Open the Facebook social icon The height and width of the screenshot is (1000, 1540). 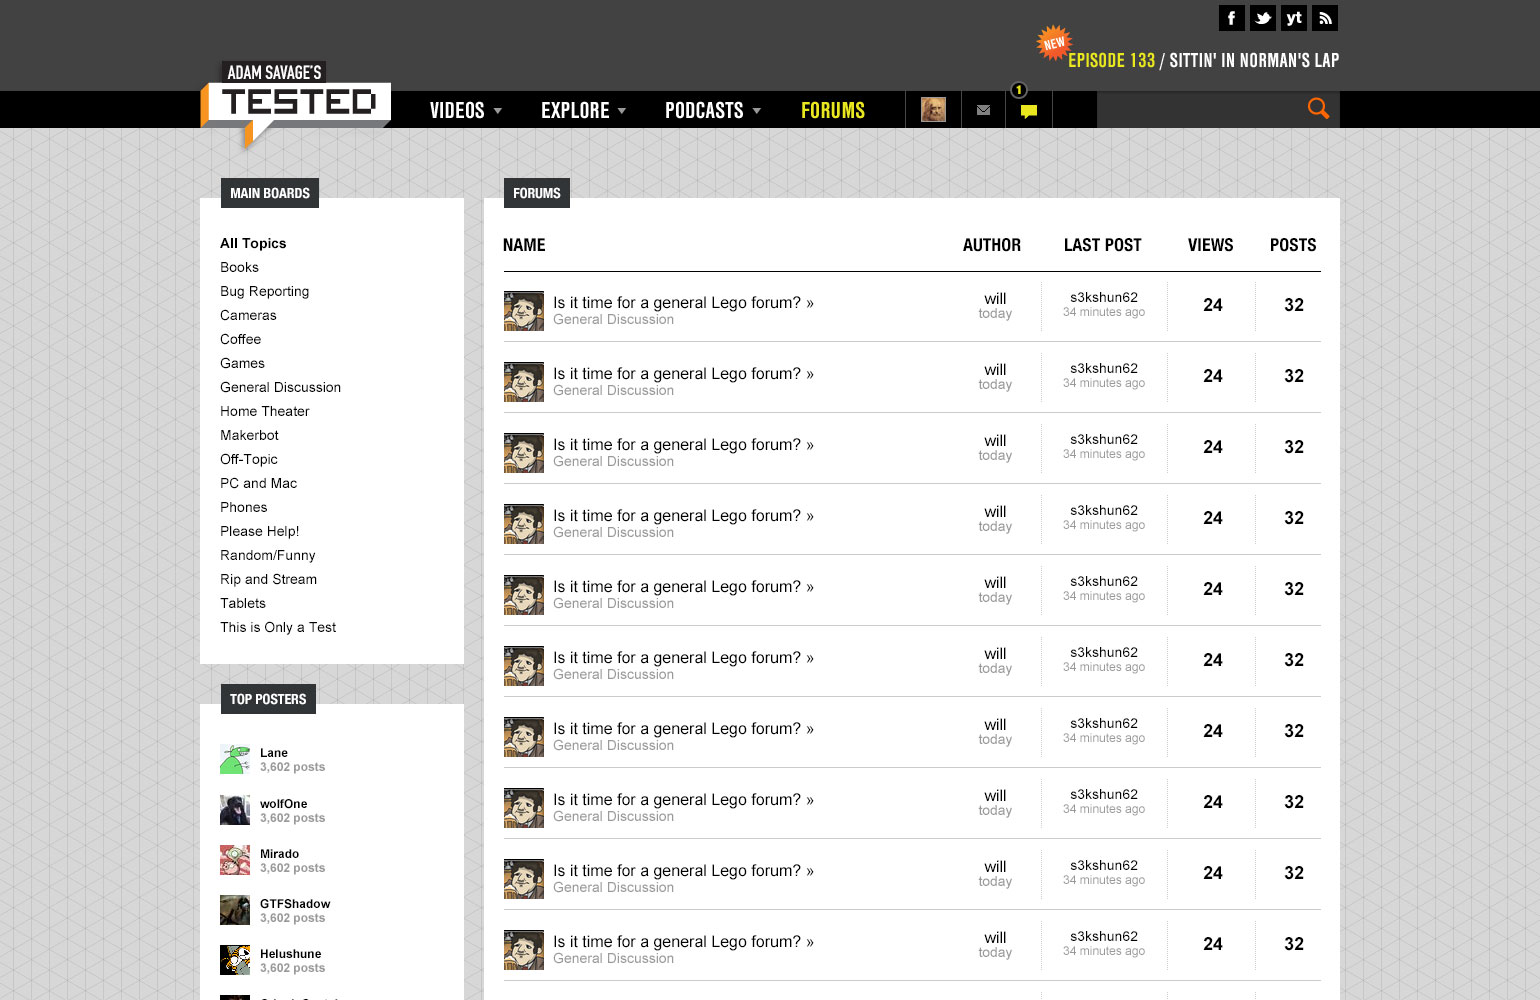tap(1231, 18)
